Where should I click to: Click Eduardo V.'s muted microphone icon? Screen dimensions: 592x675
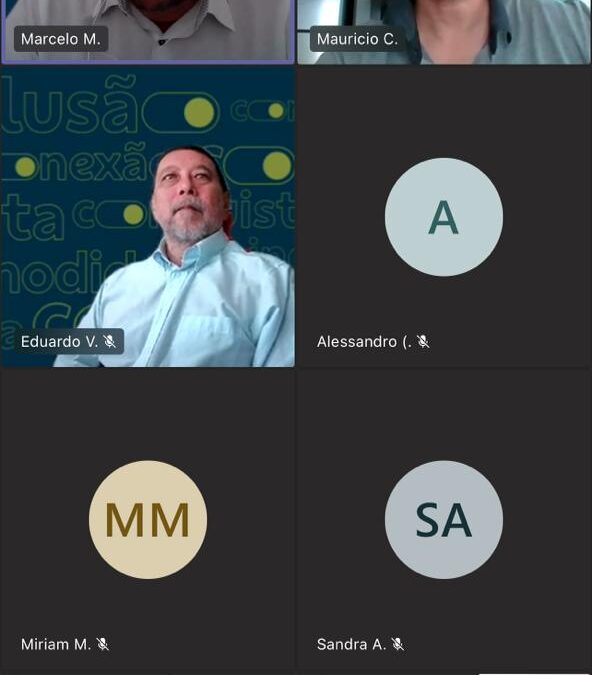110,341
